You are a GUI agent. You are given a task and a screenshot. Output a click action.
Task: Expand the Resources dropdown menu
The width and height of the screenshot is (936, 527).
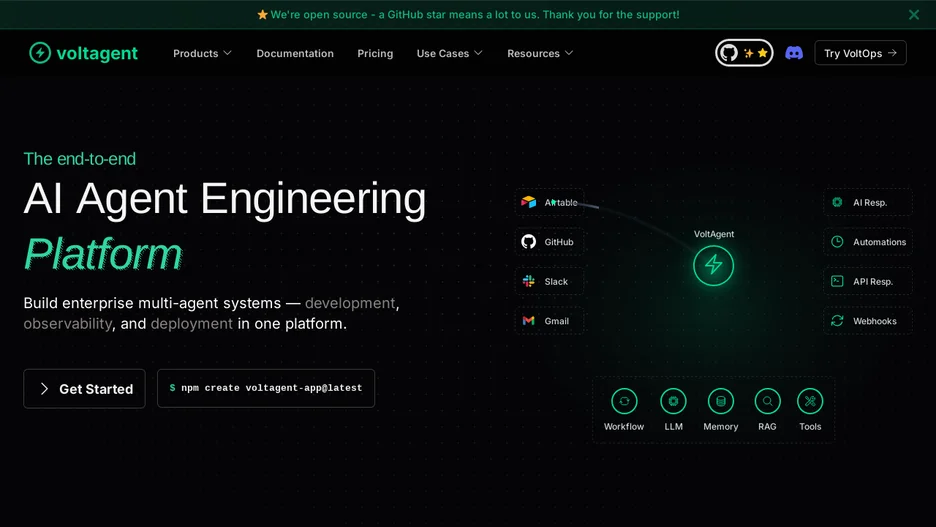(x=540, y=53)
